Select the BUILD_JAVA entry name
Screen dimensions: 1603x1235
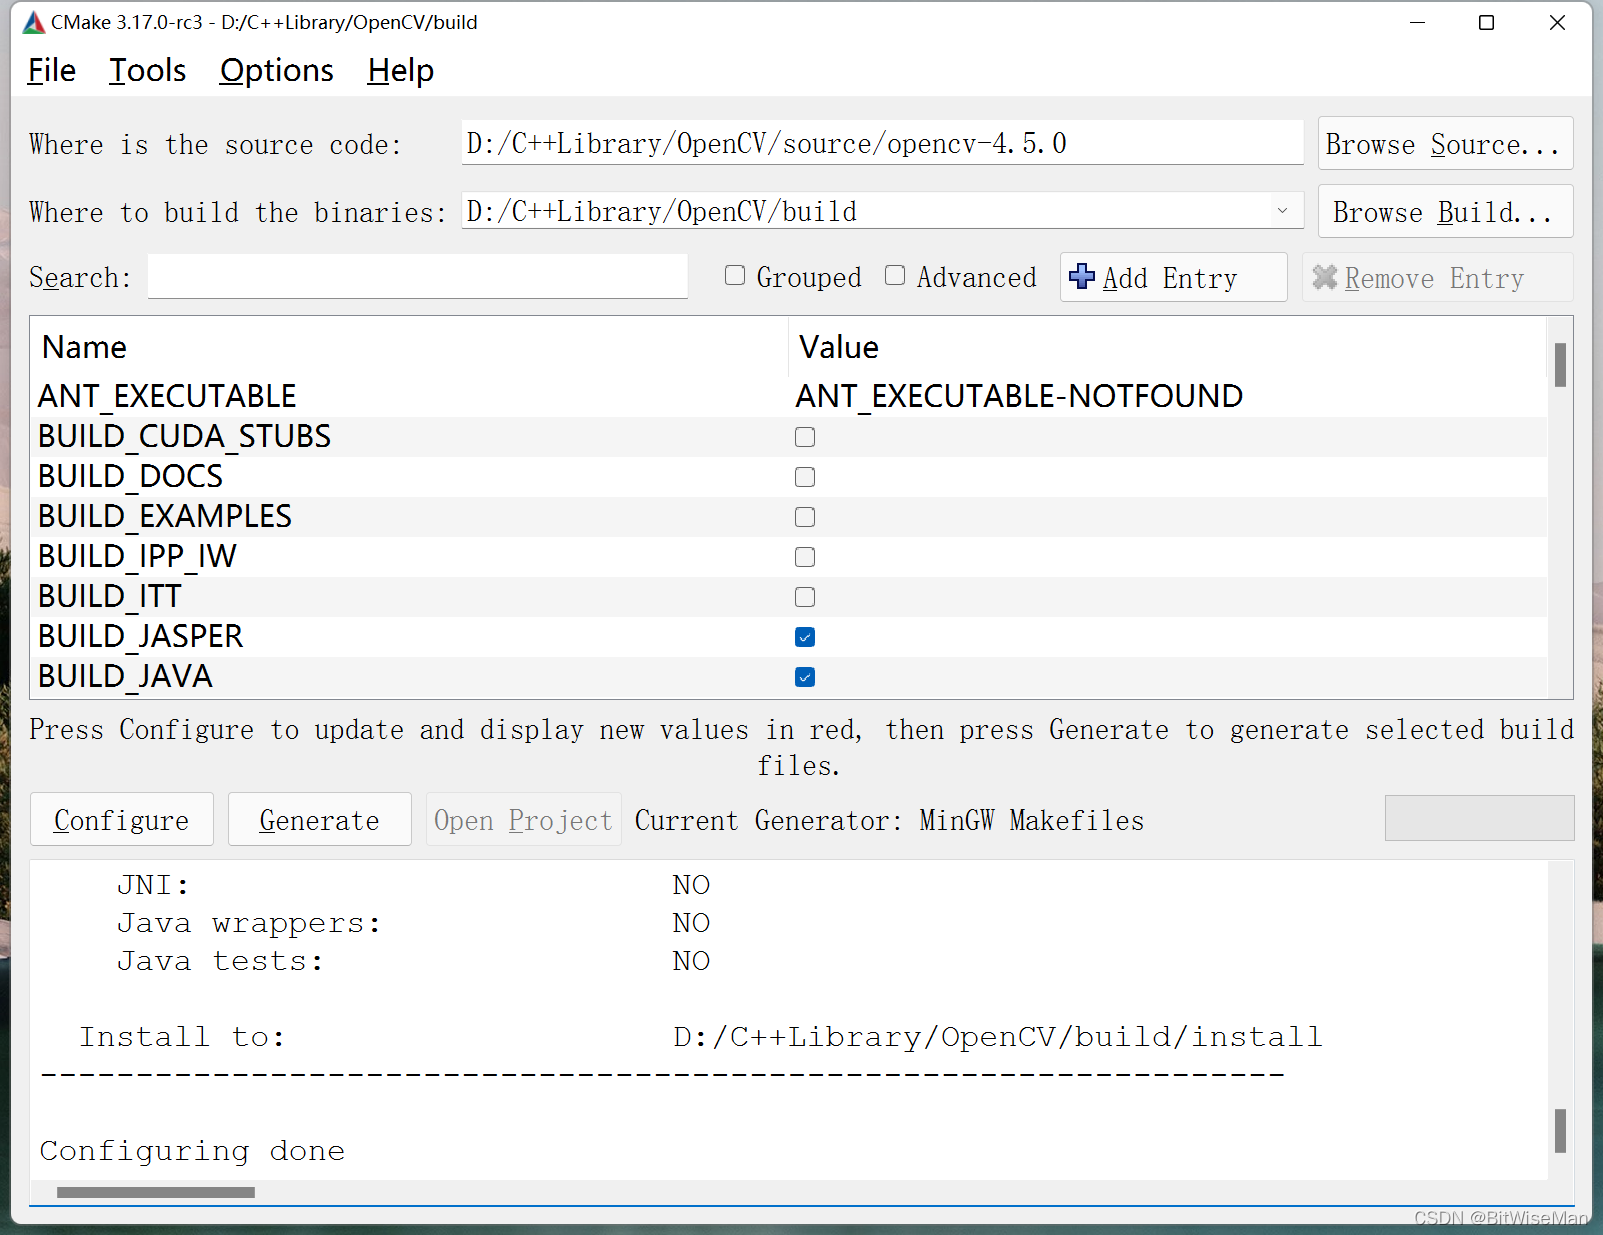[125, 676]
